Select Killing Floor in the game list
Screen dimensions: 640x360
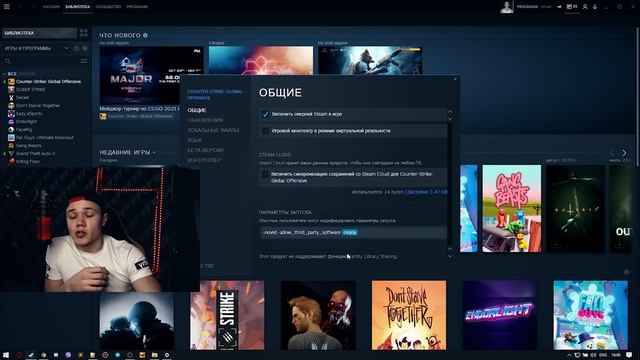[x=28, y=161]
